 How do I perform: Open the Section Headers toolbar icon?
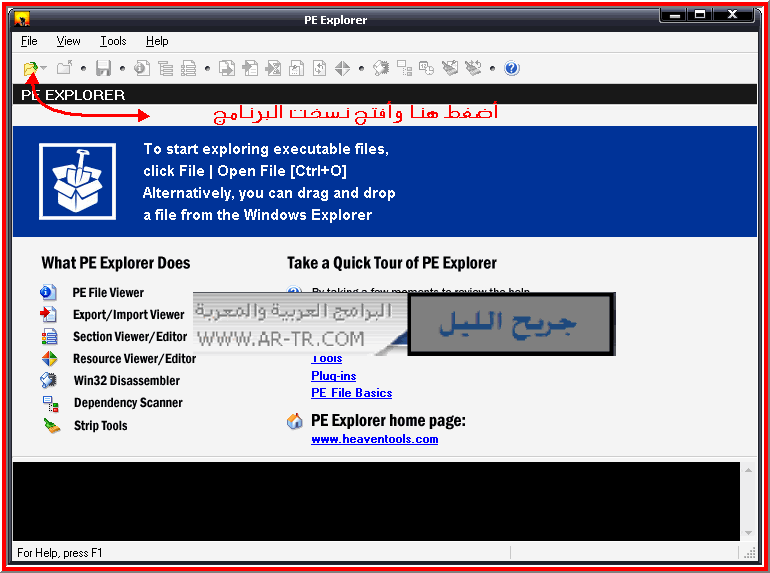click(189, 68)
